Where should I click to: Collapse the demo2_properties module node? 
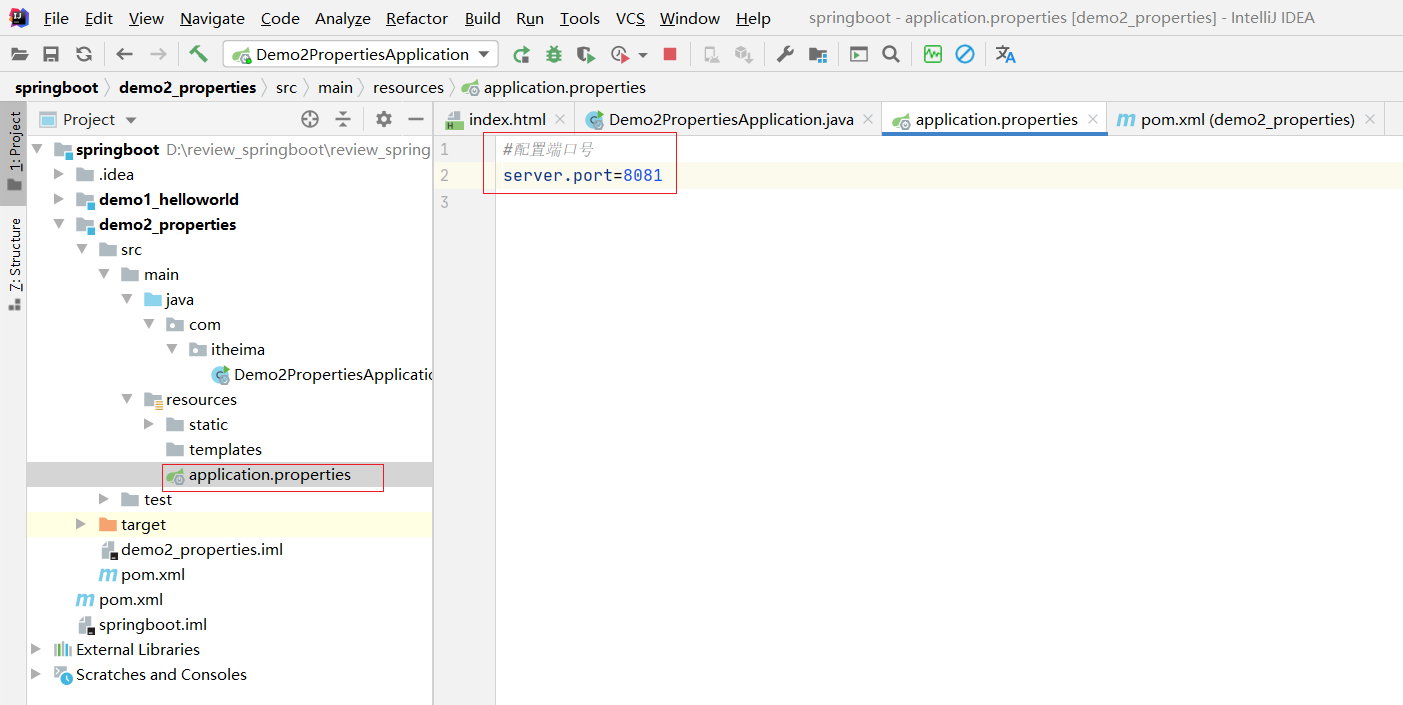[x=59, y=225]
